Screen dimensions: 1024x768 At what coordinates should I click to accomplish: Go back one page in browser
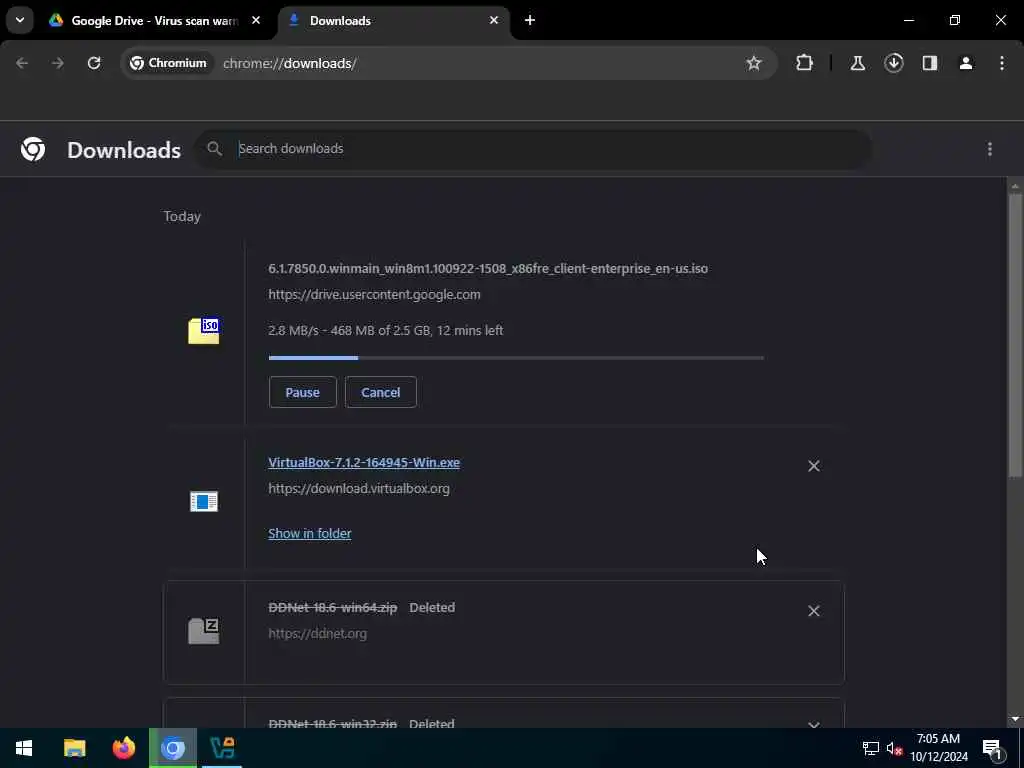(22, 63)
